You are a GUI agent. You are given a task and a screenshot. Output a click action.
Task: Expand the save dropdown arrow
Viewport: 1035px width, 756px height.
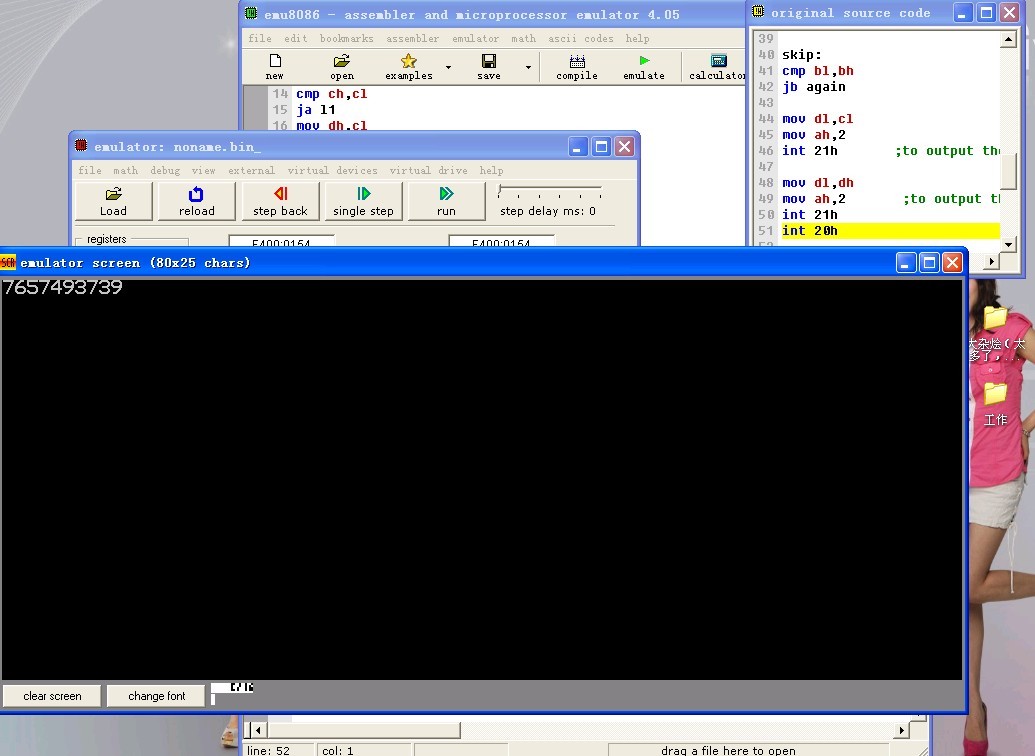pyautogui.click(x=528, y=68)
